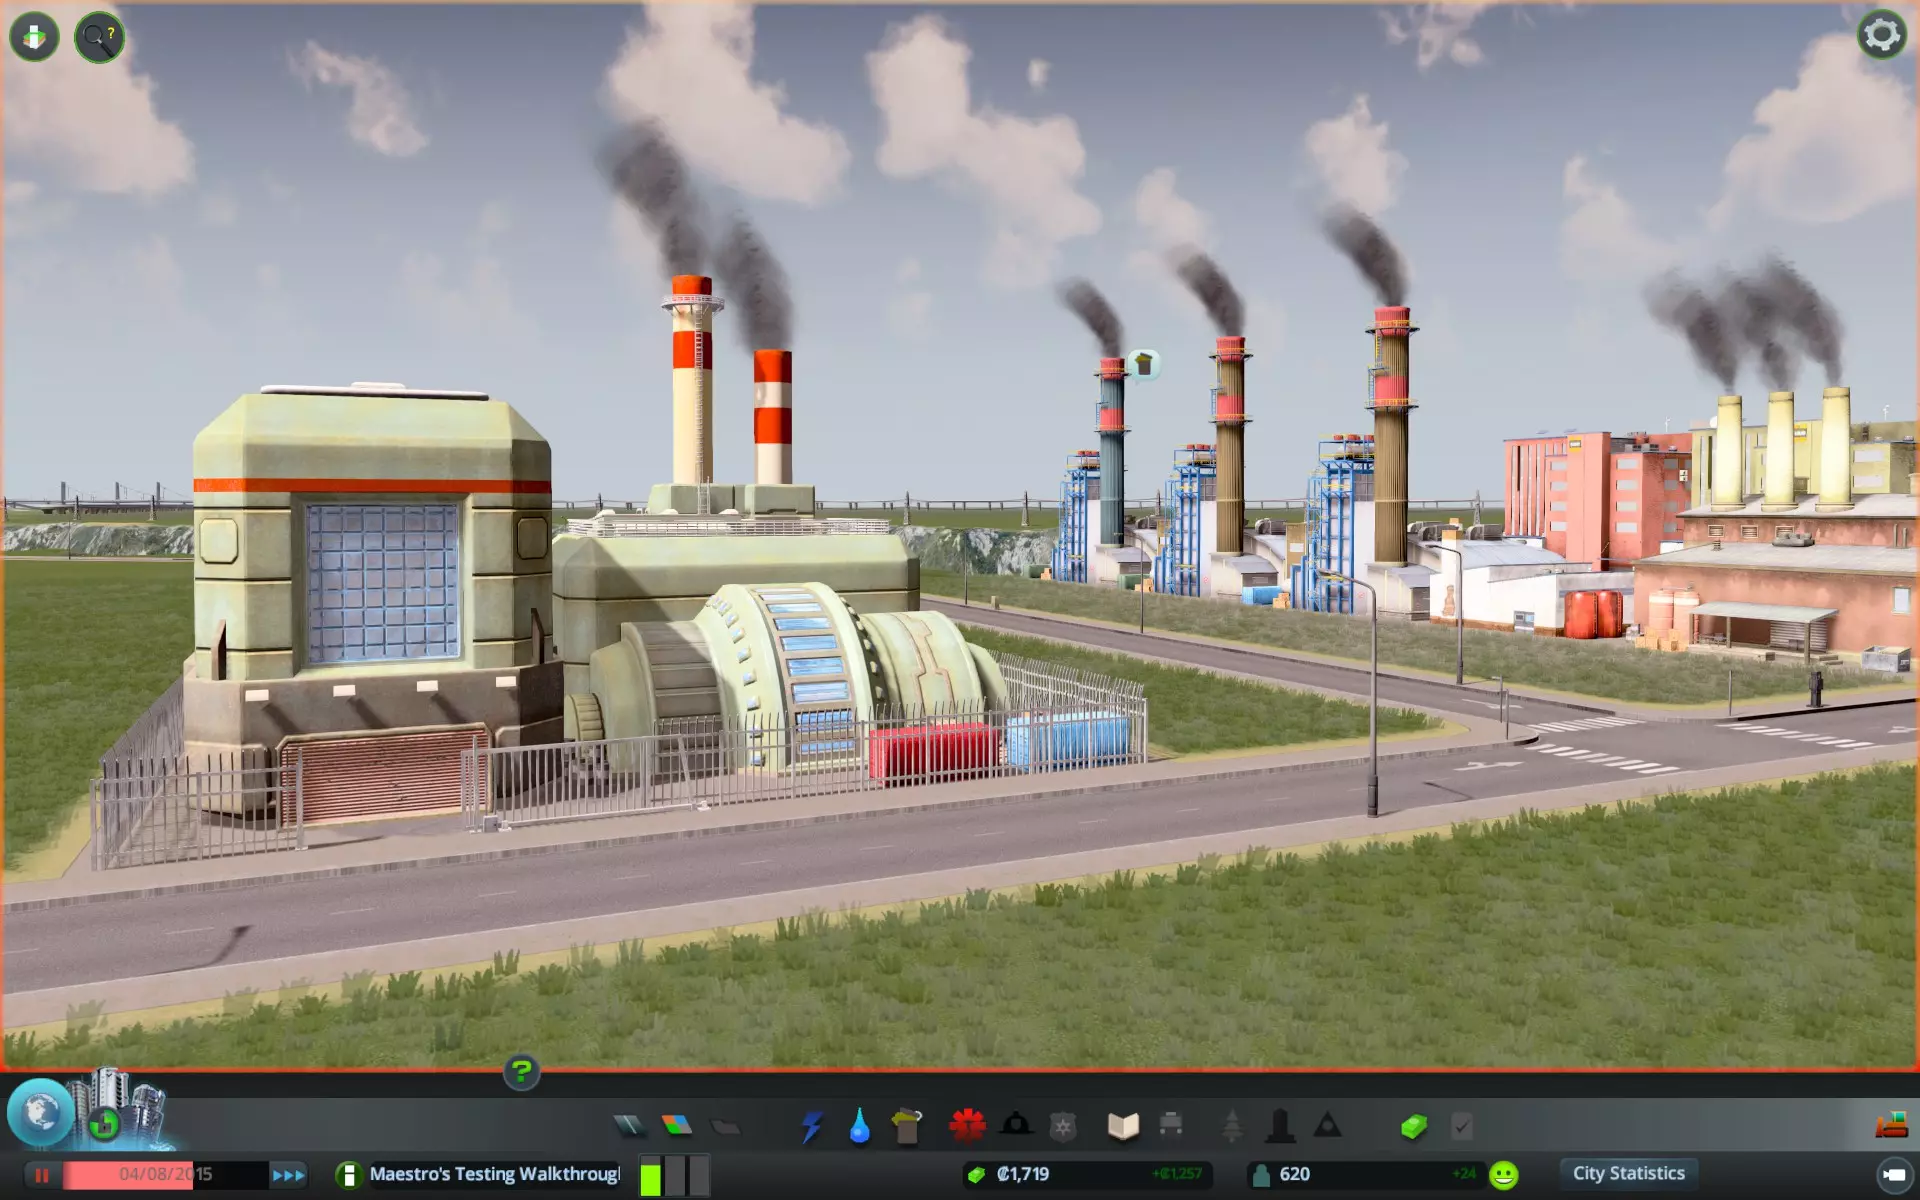Open the Roads build menu
The height and width of the screenshot is (1200, 1920).
pos(629,1127)
